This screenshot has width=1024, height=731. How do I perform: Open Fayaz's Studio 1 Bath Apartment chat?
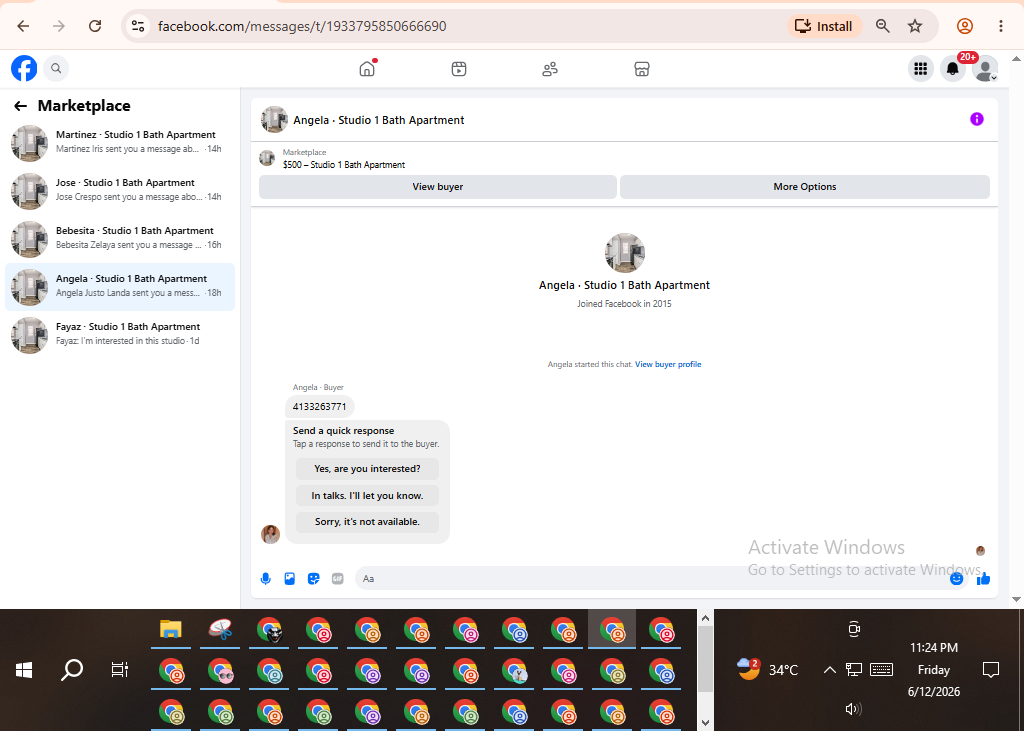[x=120, y=334]
